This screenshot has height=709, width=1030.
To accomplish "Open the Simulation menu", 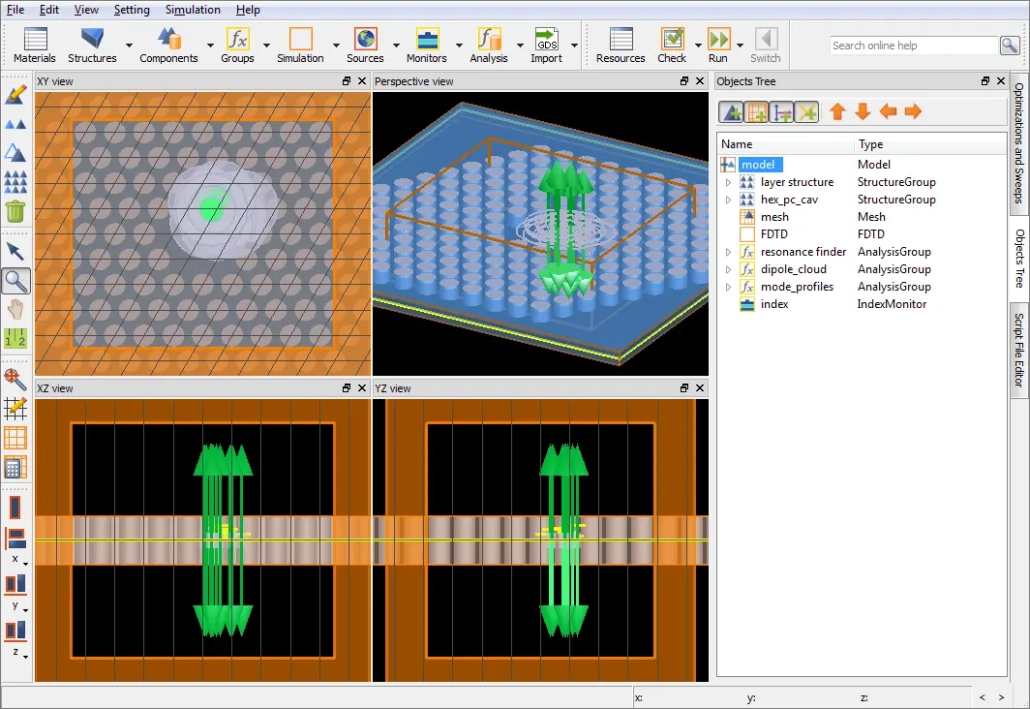I will (193, 10).
